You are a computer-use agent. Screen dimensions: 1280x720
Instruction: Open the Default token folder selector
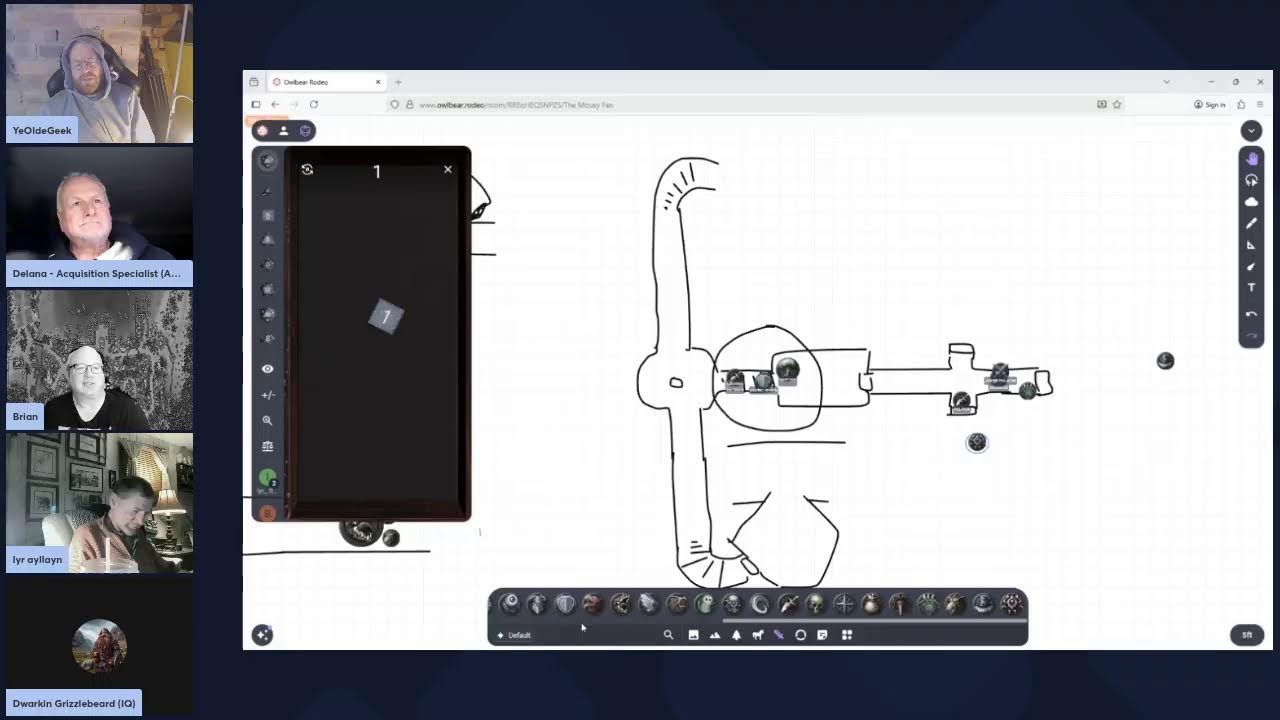(x=517, y=635)
